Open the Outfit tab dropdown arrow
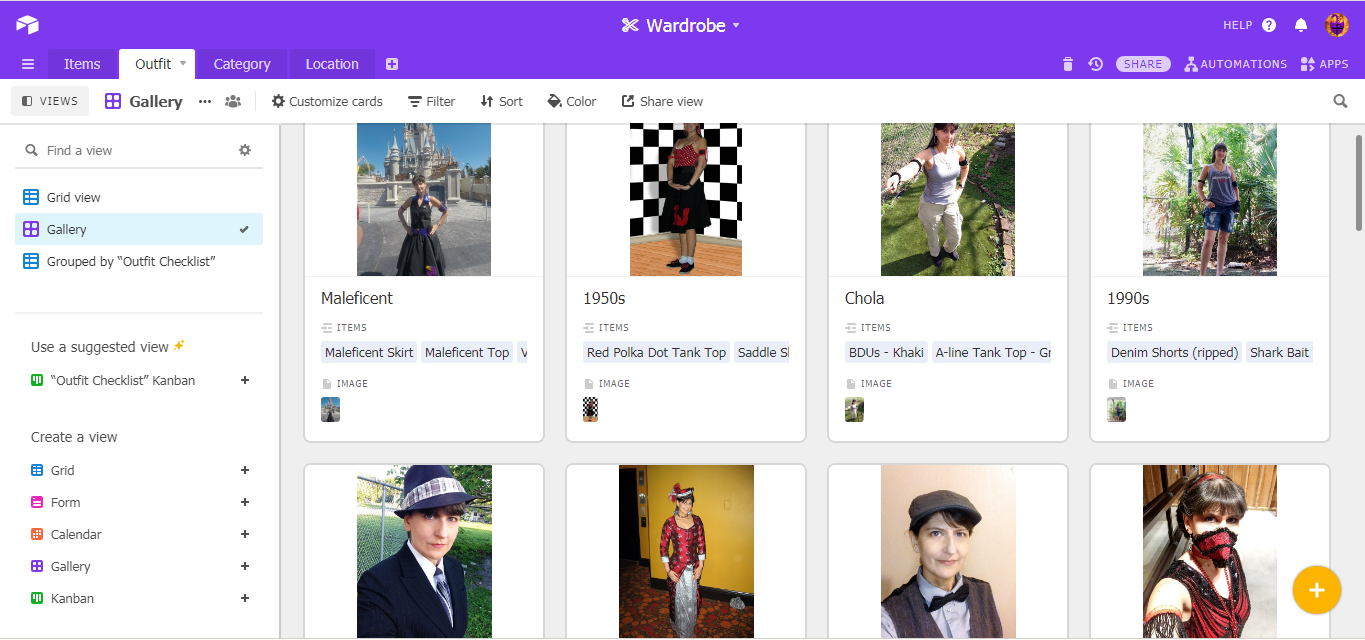This screenshot has height=640, width=1365. coord(183,64)
